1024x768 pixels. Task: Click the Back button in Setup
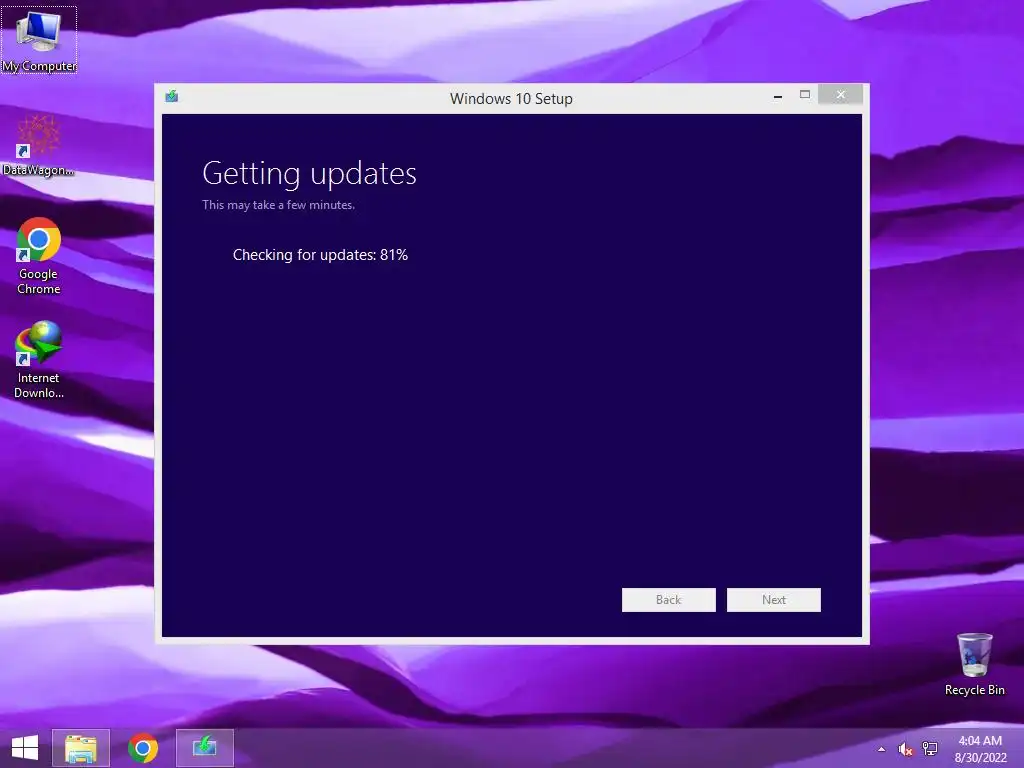[x=668, y=600]
